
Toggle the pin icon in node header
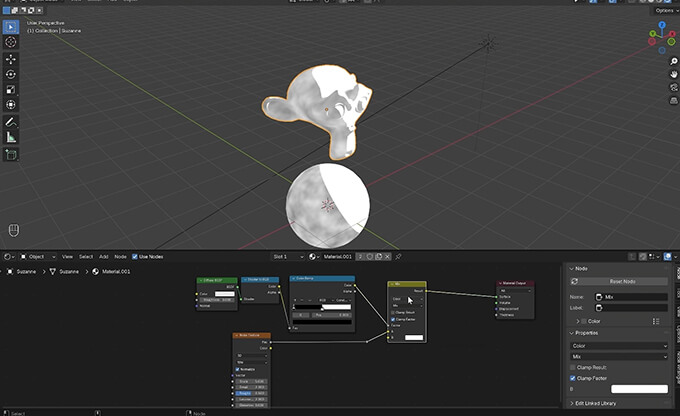click(398, 257)
